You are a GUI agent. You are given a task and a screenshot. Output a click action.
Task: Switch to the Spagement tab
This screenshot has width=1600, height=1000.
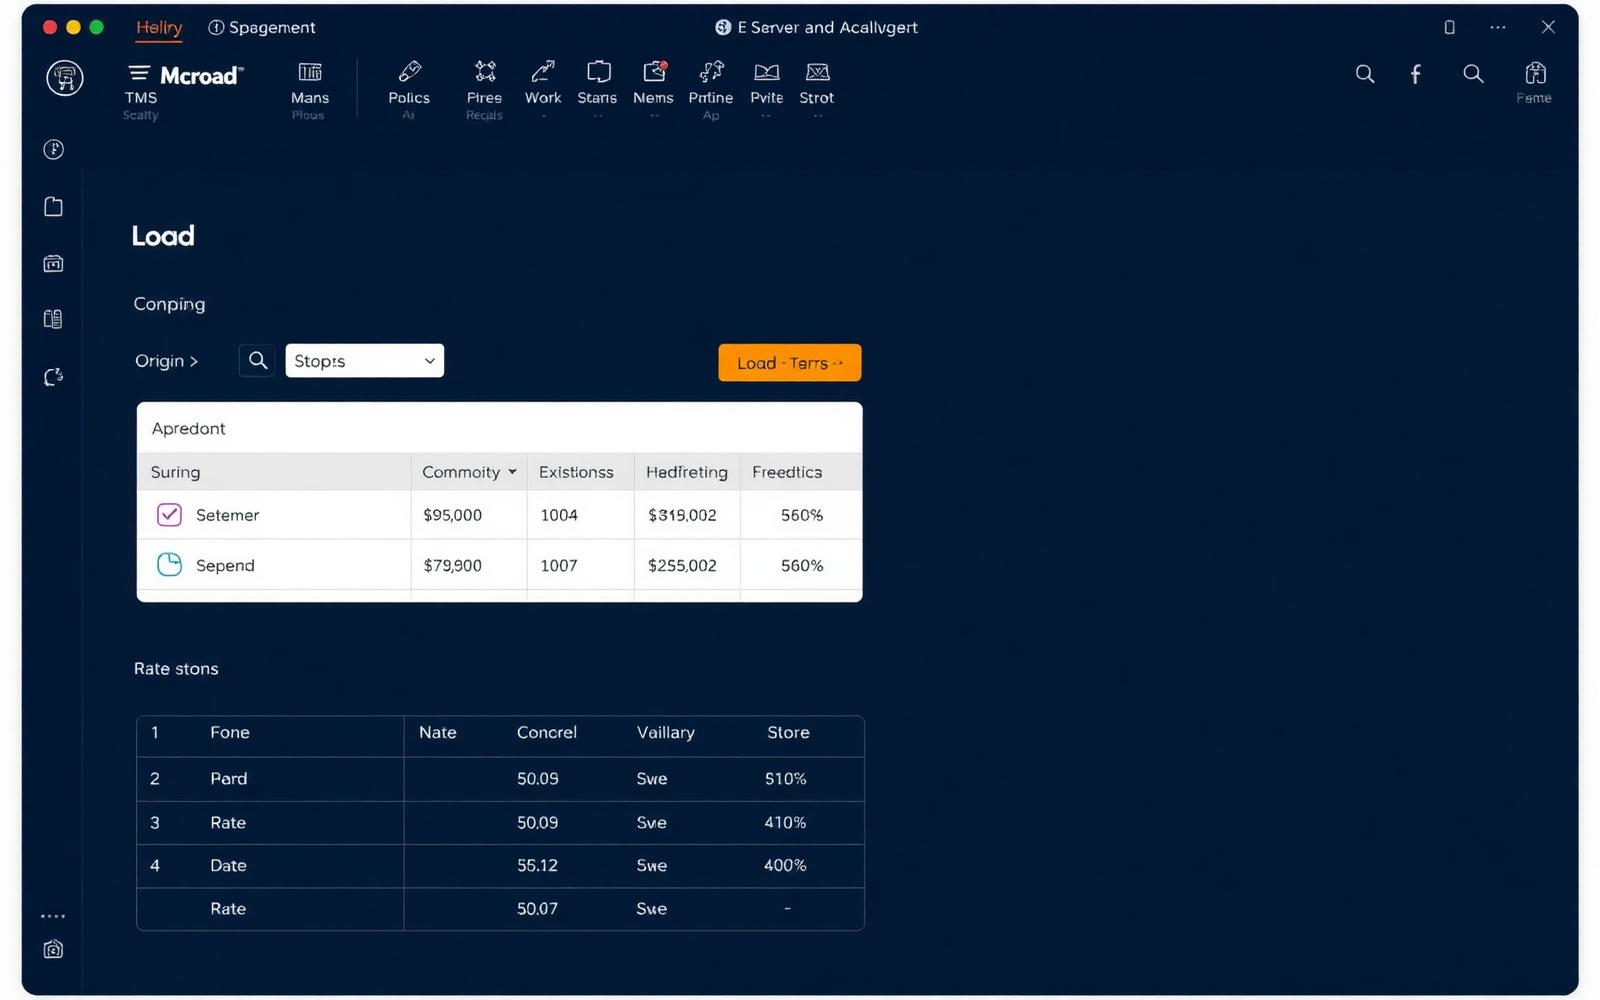tap(261, 27)
